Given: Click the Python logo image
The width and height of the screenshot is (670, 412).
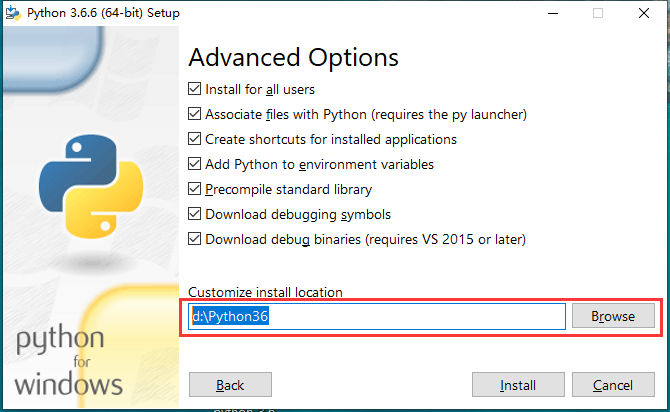Looking at the screenshot, I should point(91,186).
